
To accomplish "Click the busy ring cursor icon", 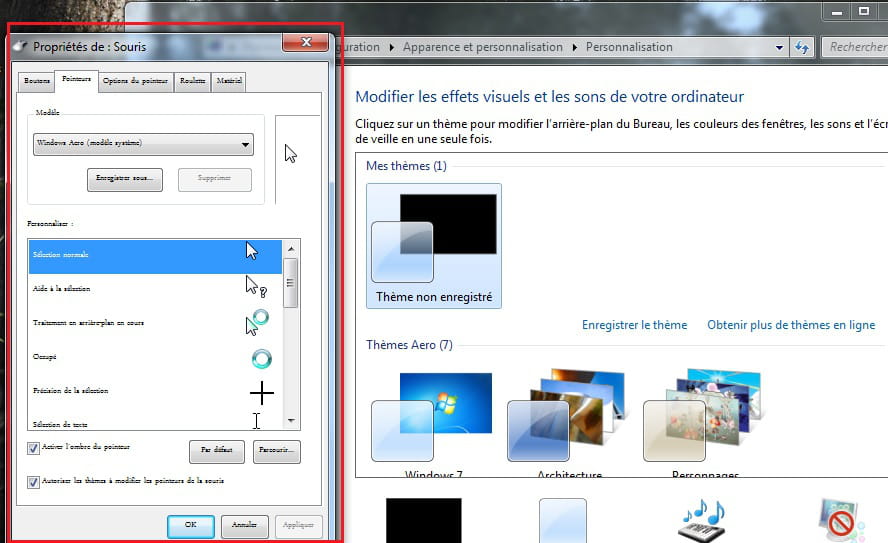I will point(262,359).
